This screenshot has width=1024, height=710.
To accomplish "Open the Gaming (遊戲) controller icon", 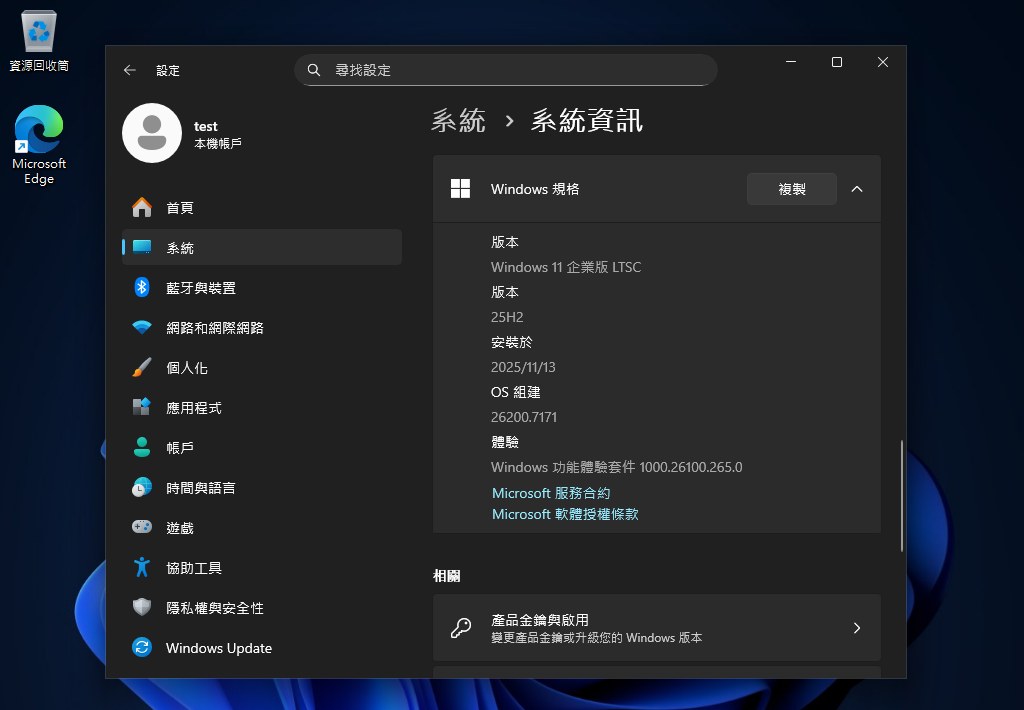I will [x=142, y=528].
